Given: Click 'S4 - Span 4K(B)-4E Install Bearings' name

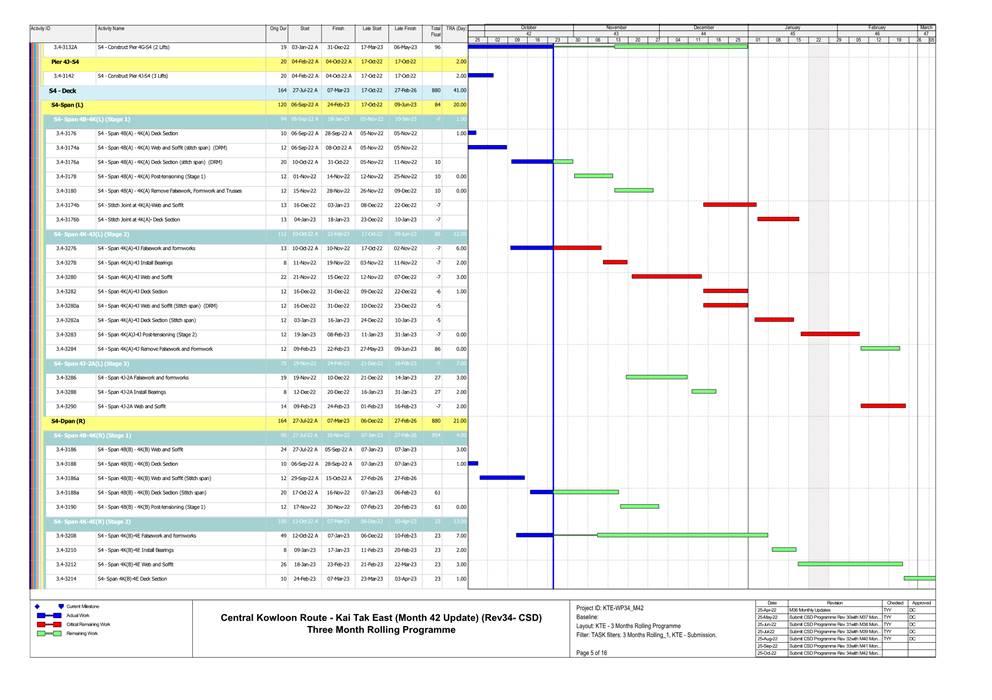Looking at the screenshot, I should (x=135, y=550).
